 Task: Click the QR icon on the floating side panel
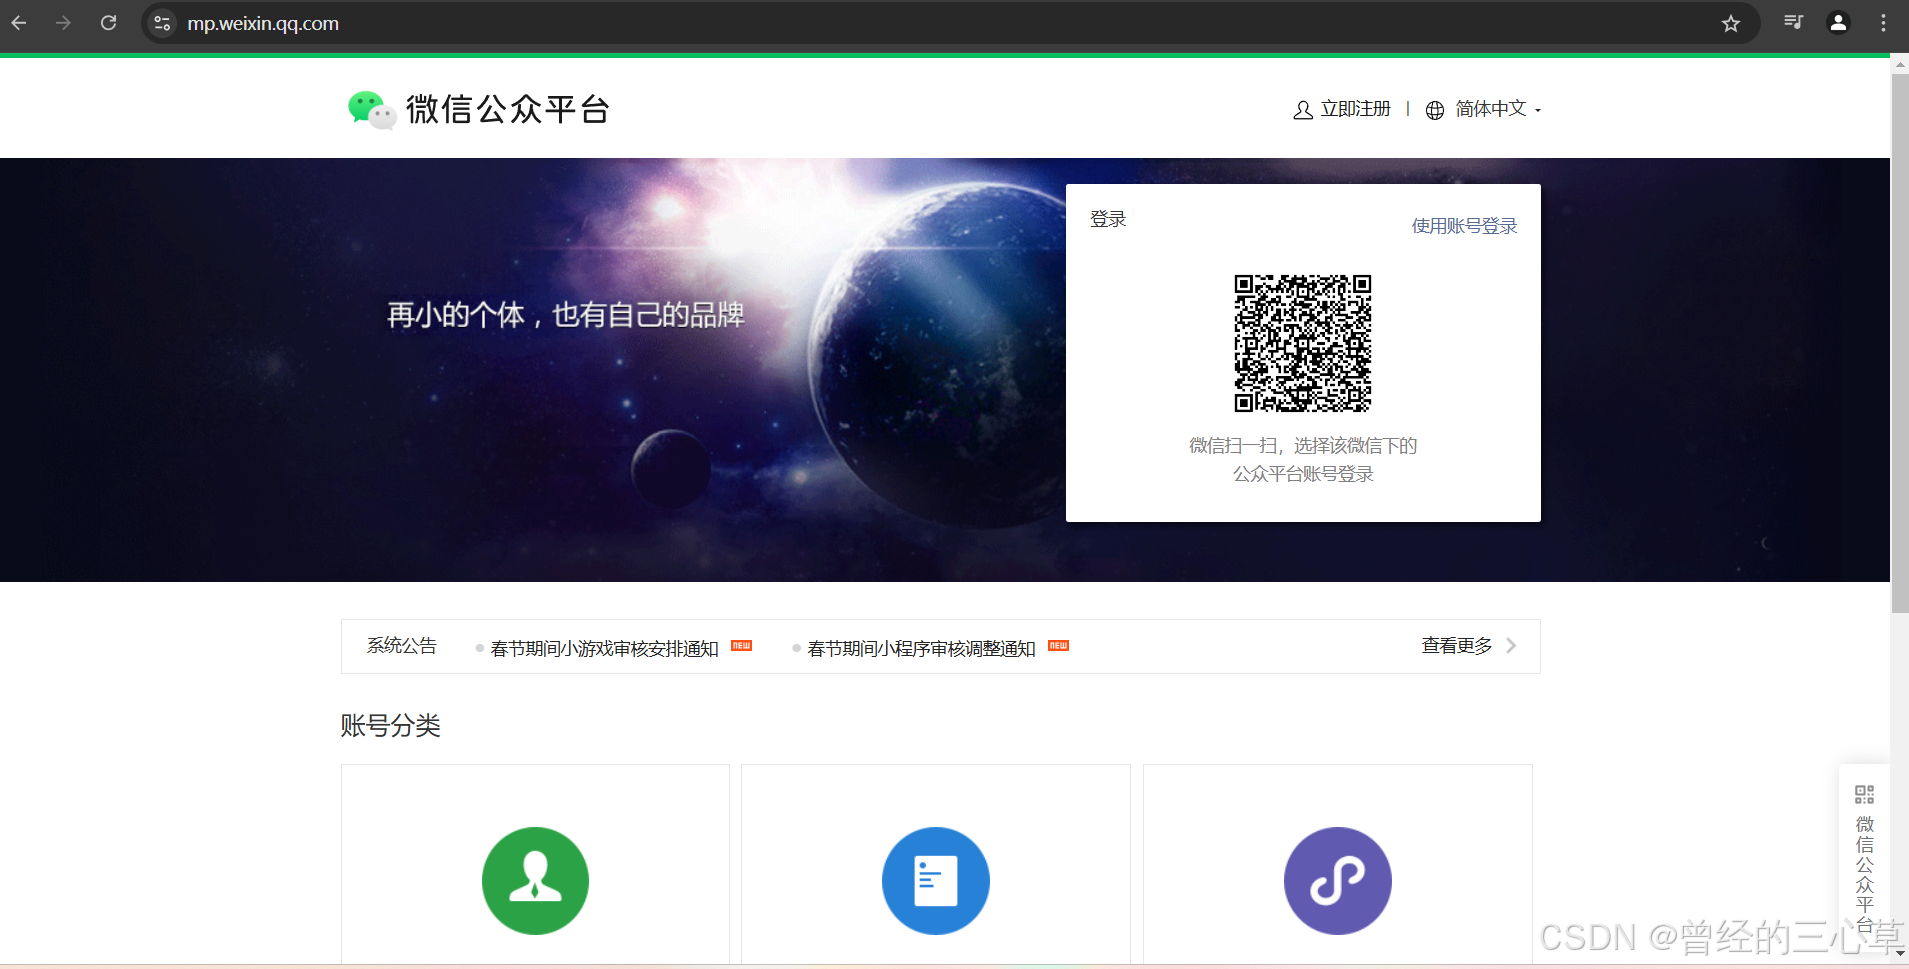click(x=1864, y=795)
